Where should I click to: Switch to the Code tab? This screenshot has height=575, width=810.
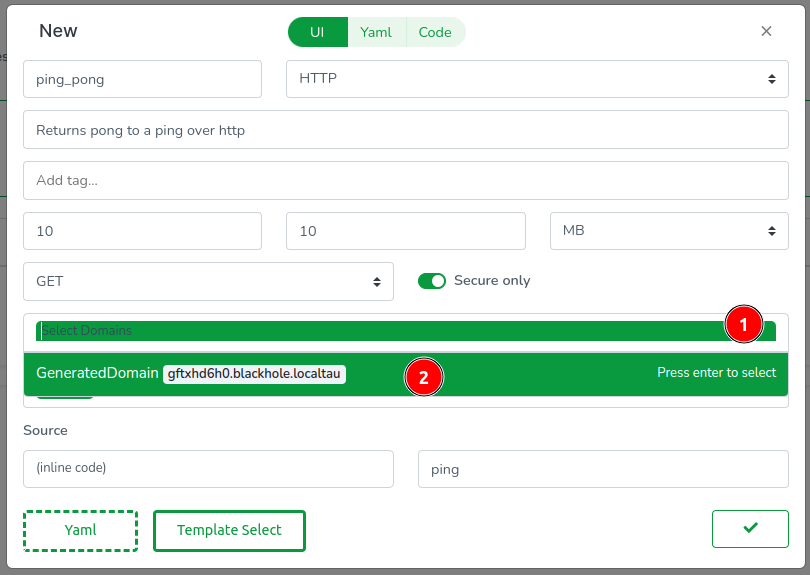click(435, 32)
